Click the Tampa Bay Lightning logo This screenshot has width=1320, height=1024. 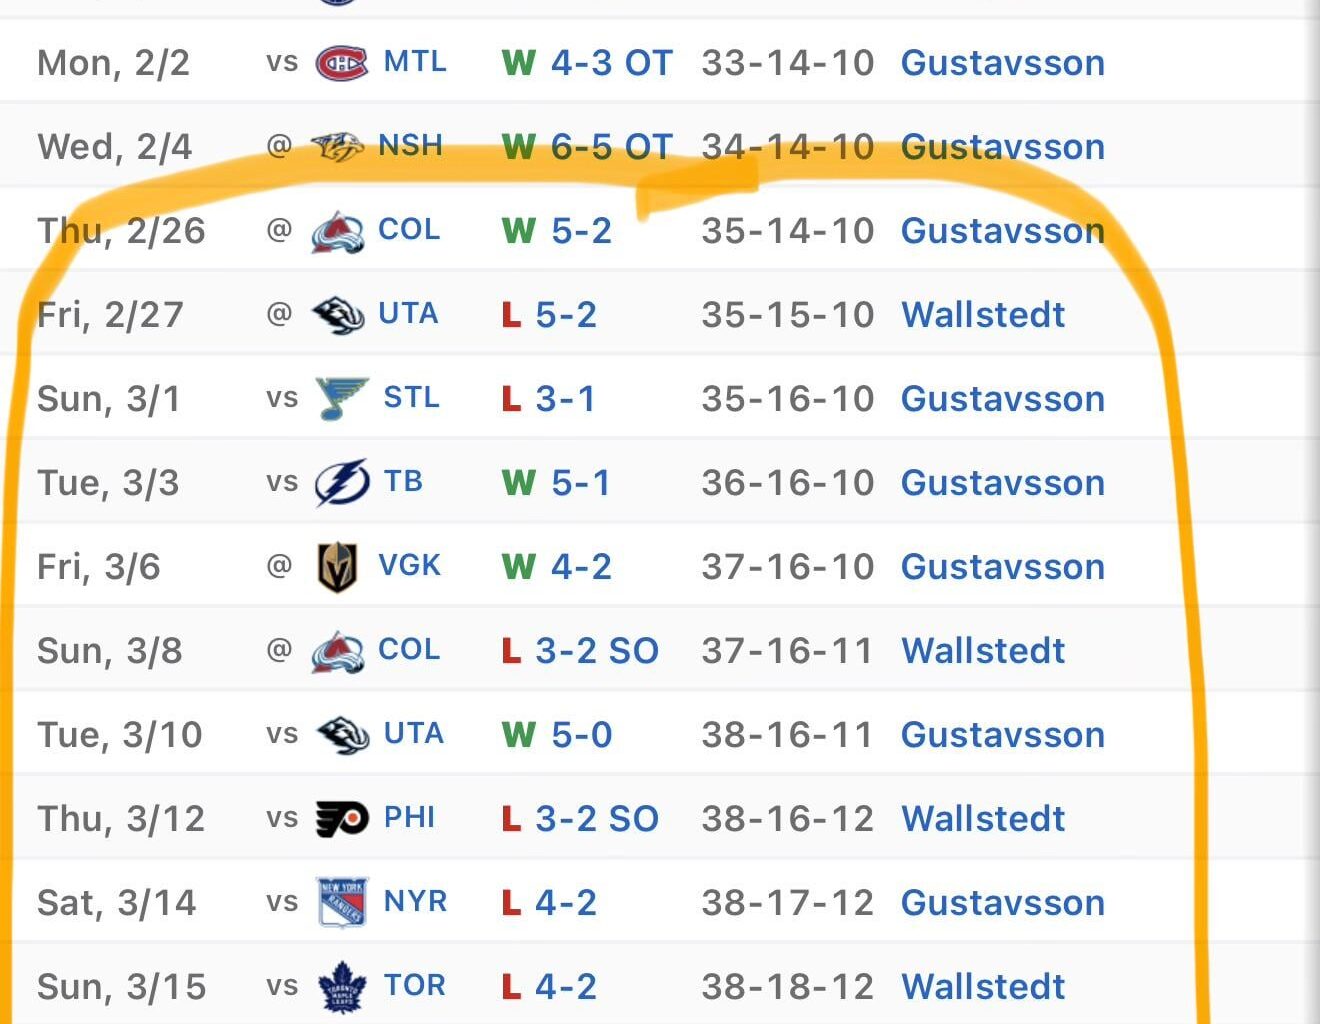coord(341,483)
